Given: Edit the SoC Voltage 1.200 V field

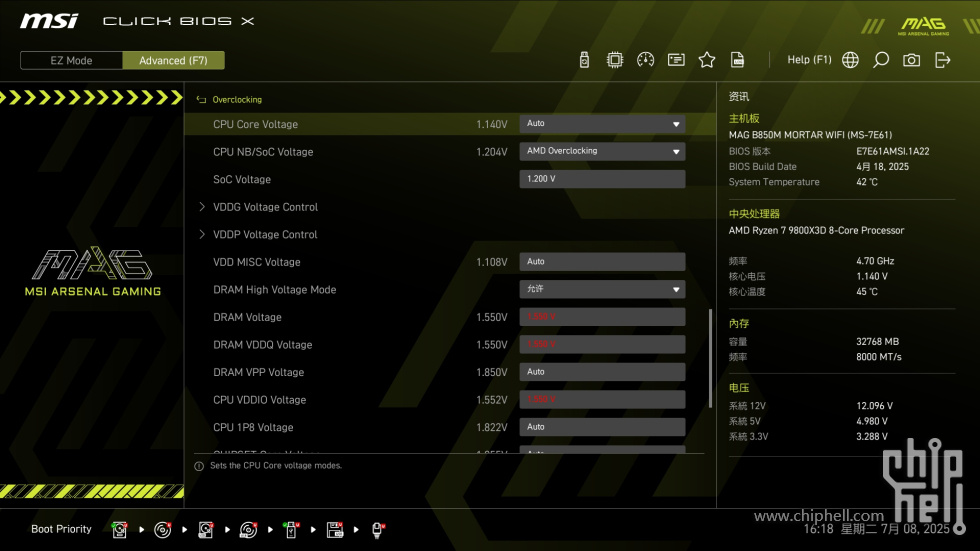Looking at the screenshot, I should point(602,179).
